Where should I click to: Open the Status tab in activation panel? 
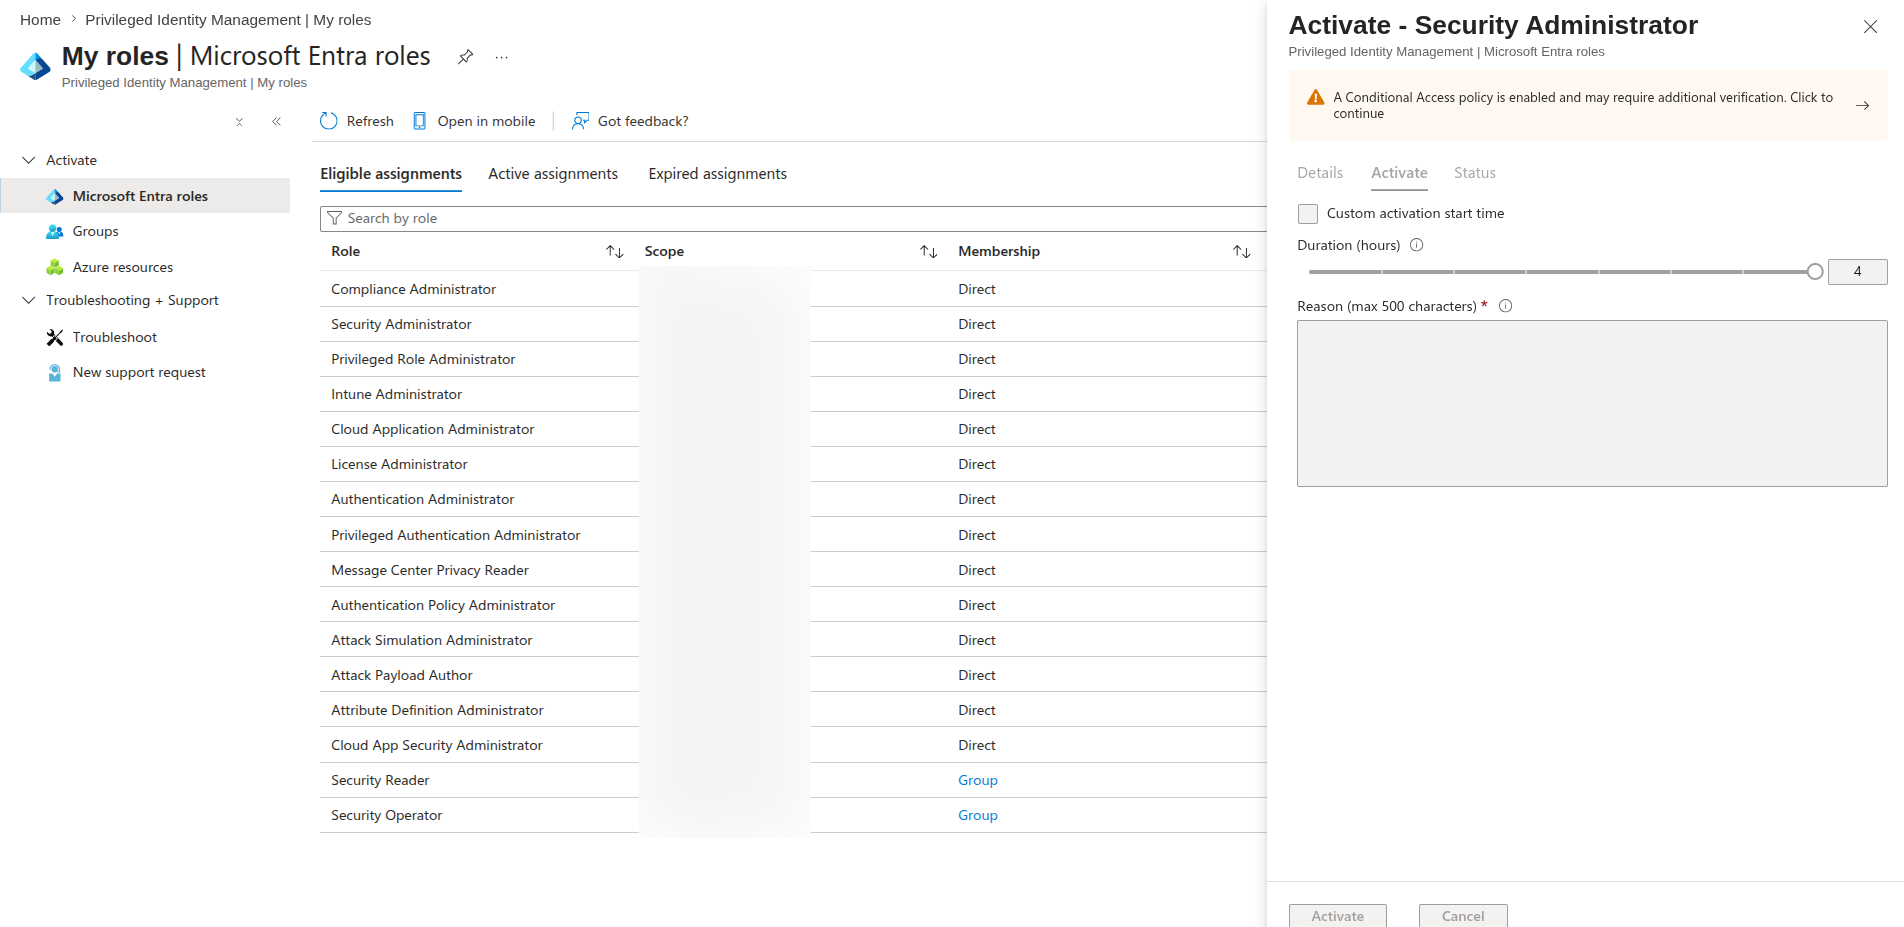(x=1475, y=173)
